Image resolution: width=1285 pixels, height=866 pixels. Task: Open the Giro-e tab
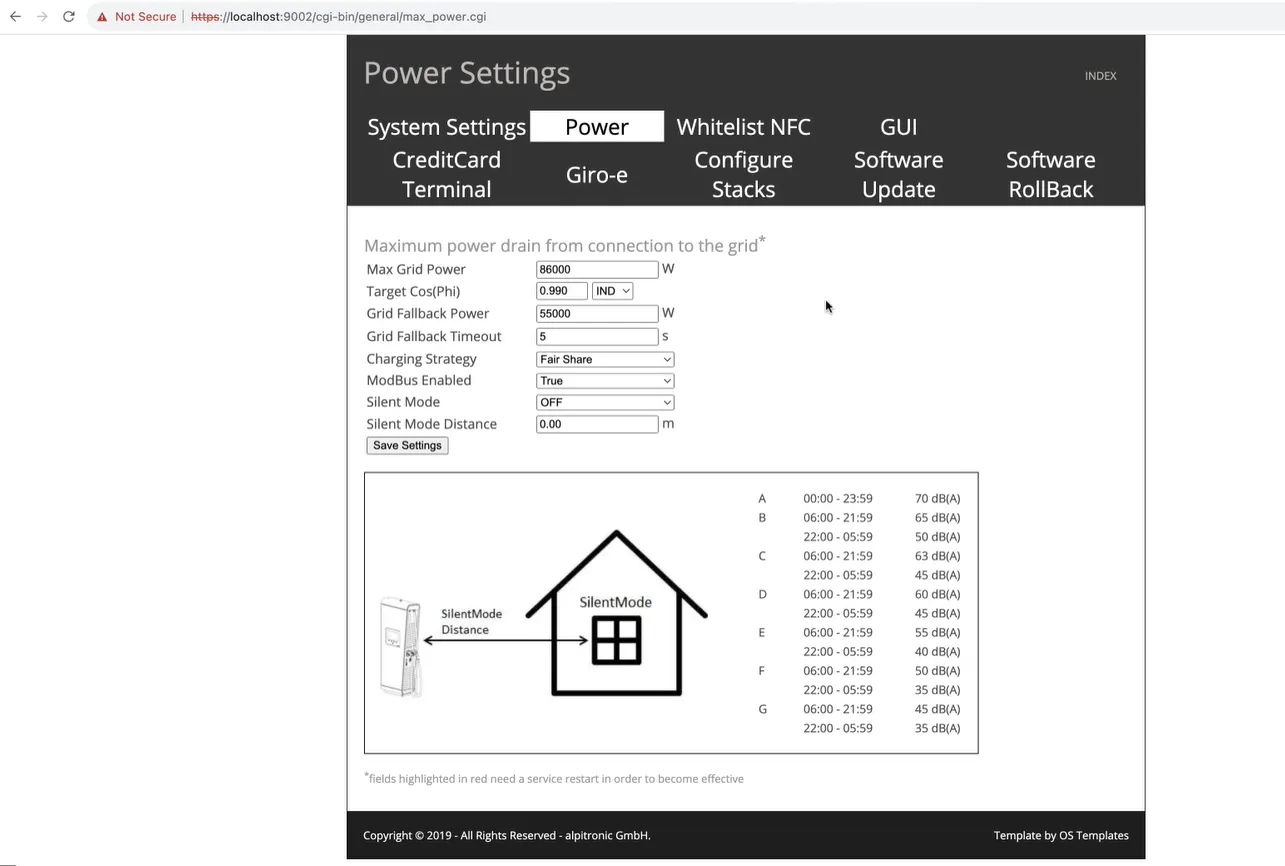tap(597, 175)
